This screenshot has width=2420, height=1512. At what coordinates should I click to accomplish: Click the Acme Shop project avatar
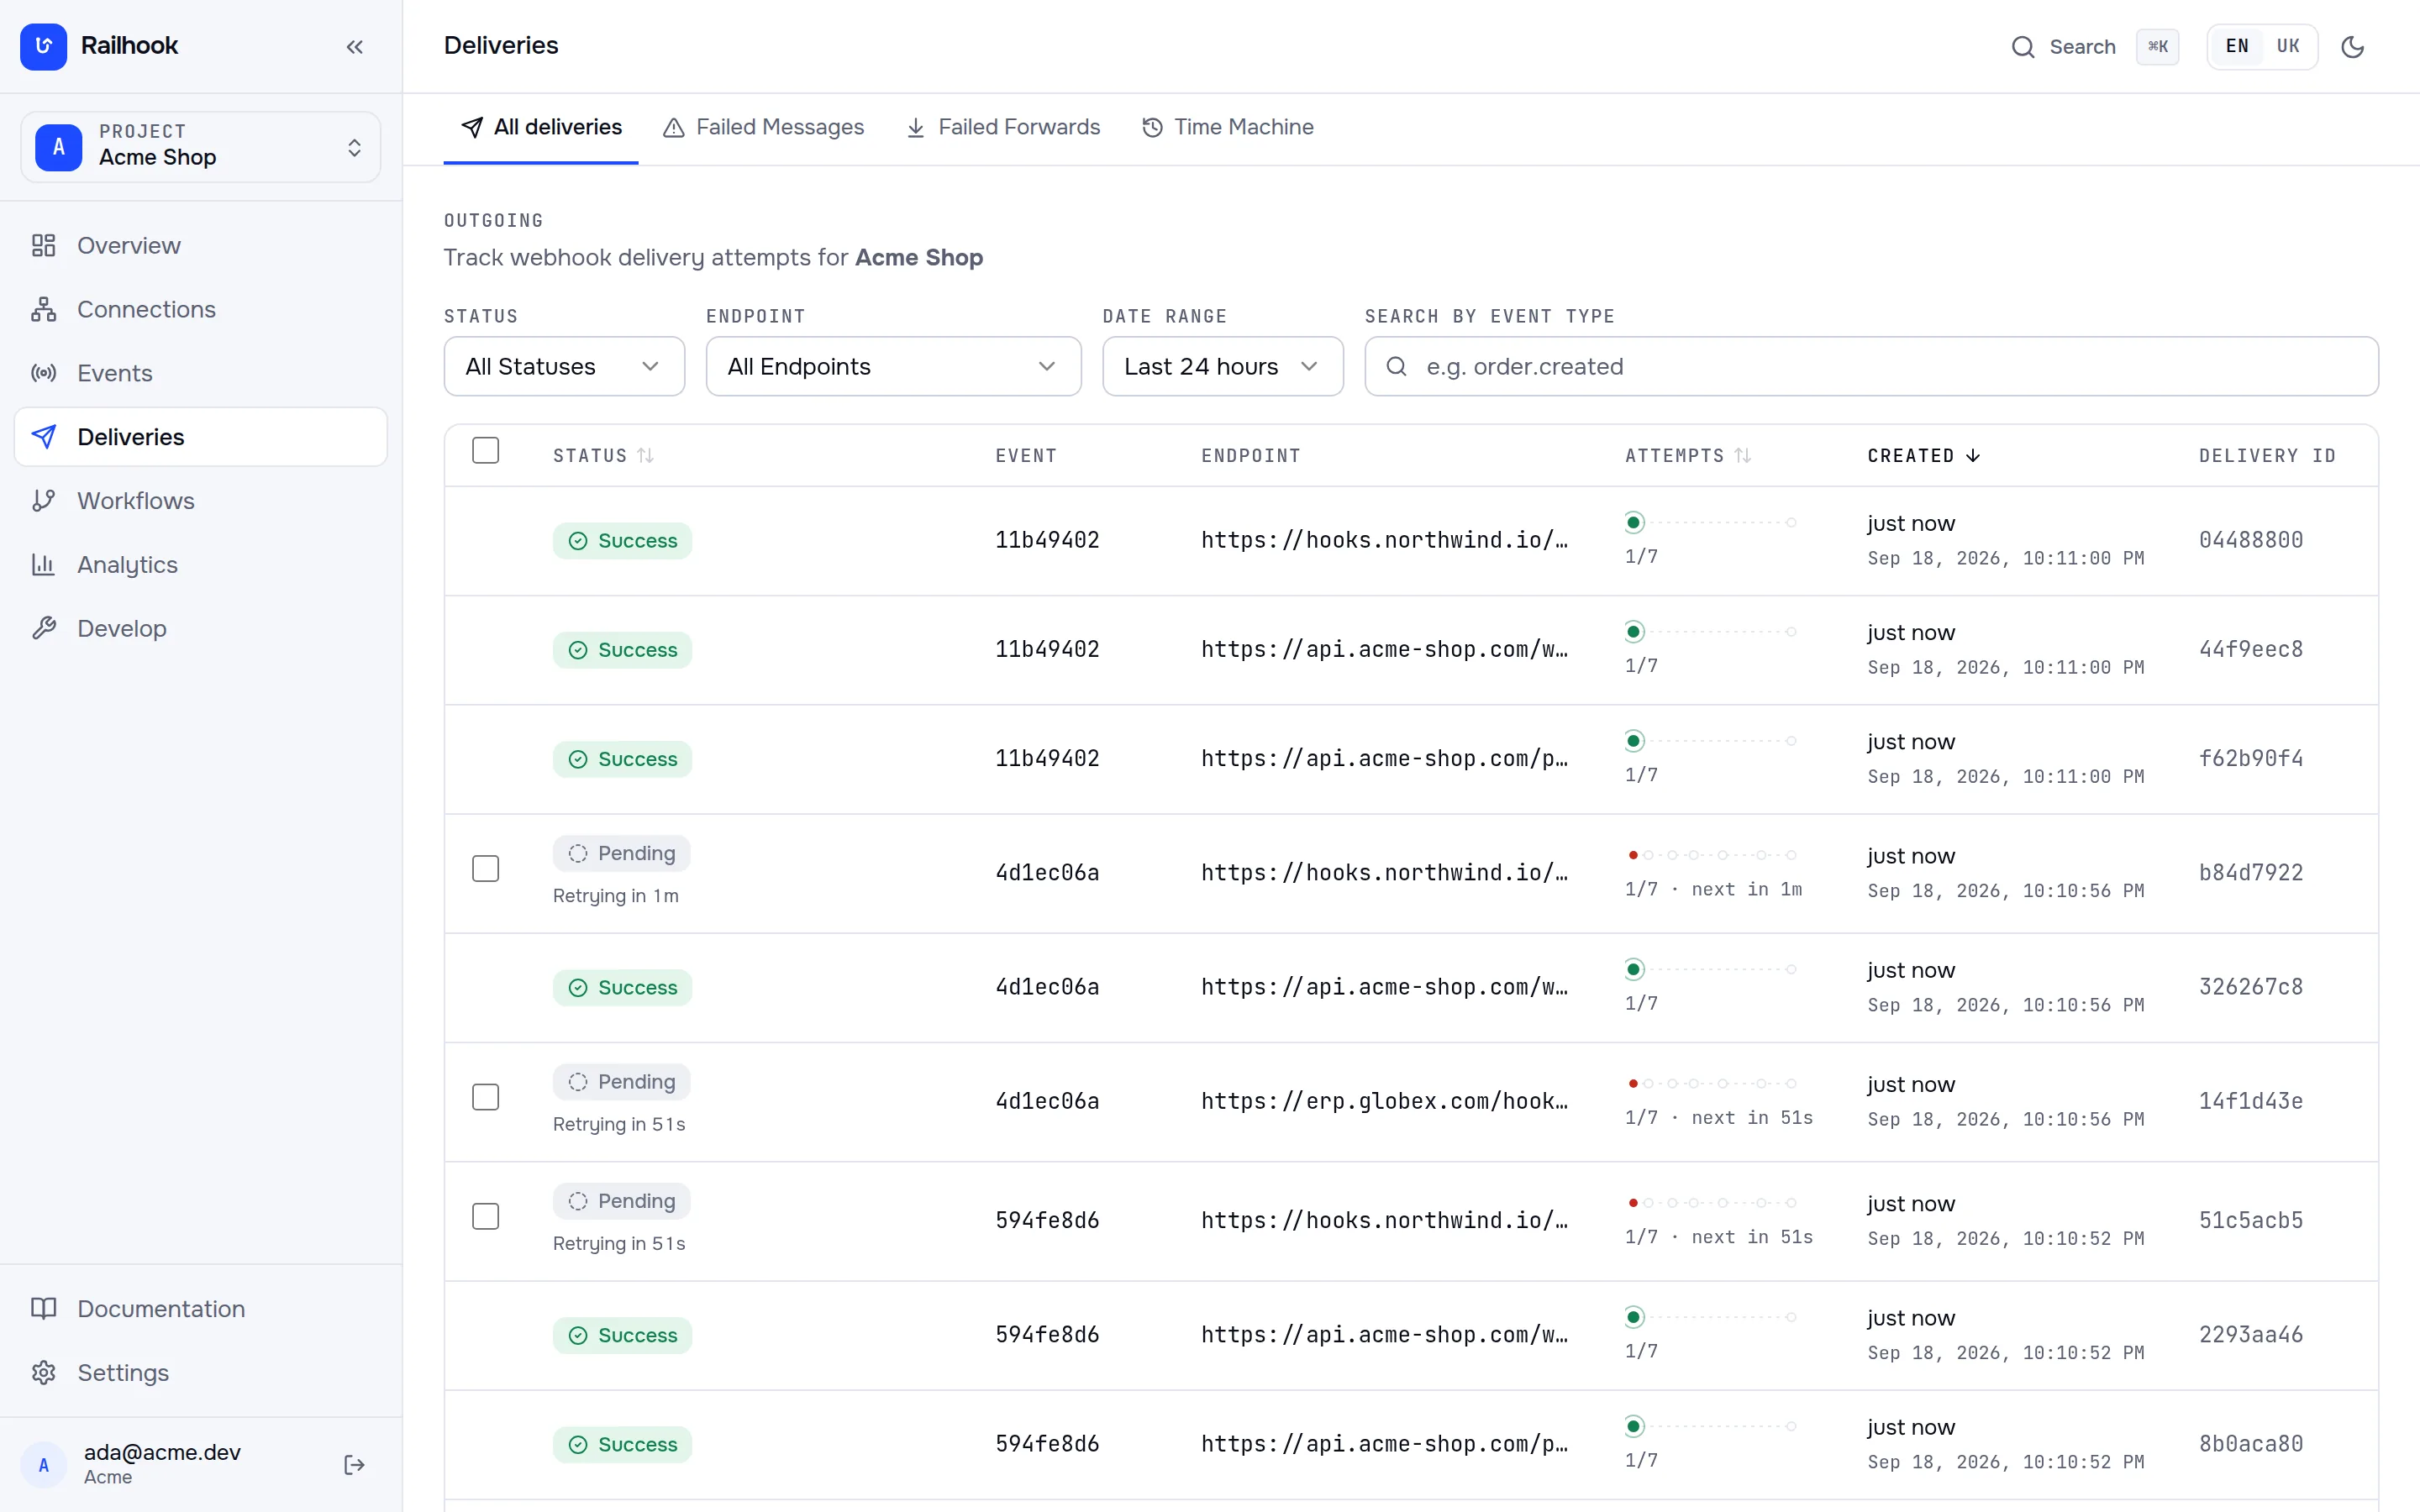[x=59, y=147]
